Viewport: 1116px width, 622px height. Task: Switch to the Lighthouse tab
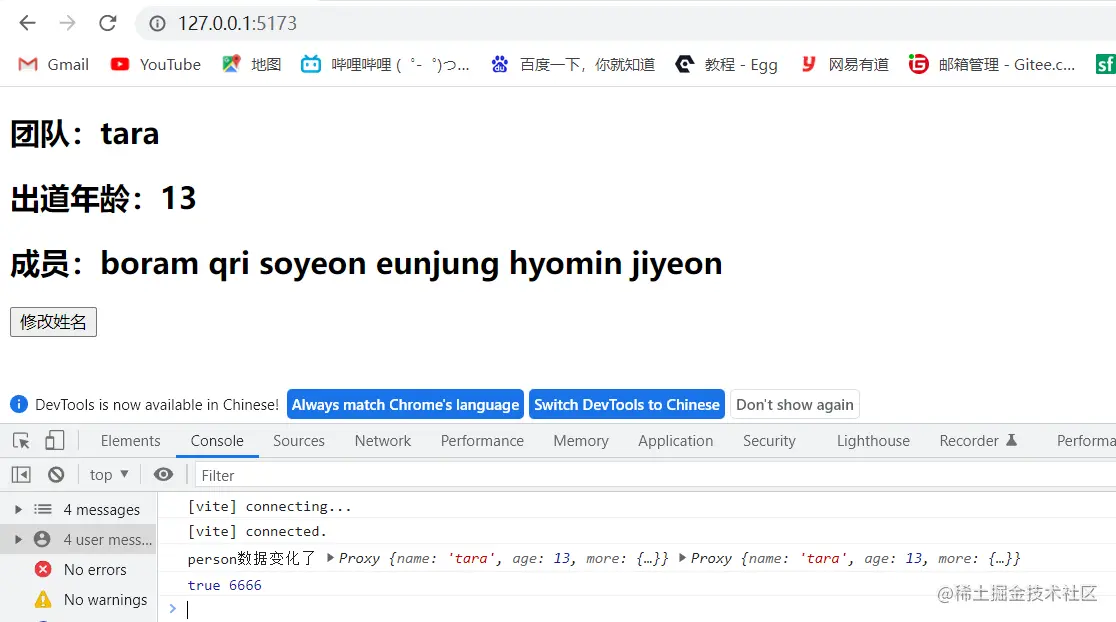coord(873,441)
